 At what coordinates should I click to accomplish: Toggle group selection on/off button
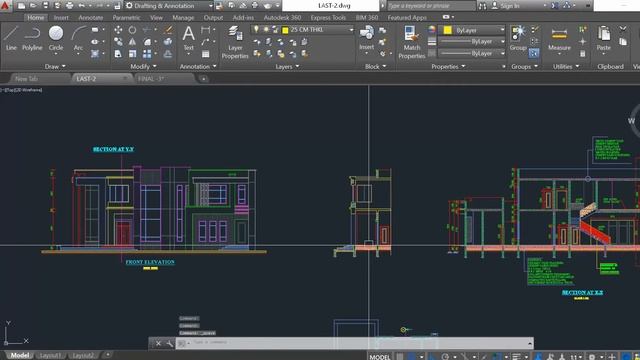[x=533, y=53]
